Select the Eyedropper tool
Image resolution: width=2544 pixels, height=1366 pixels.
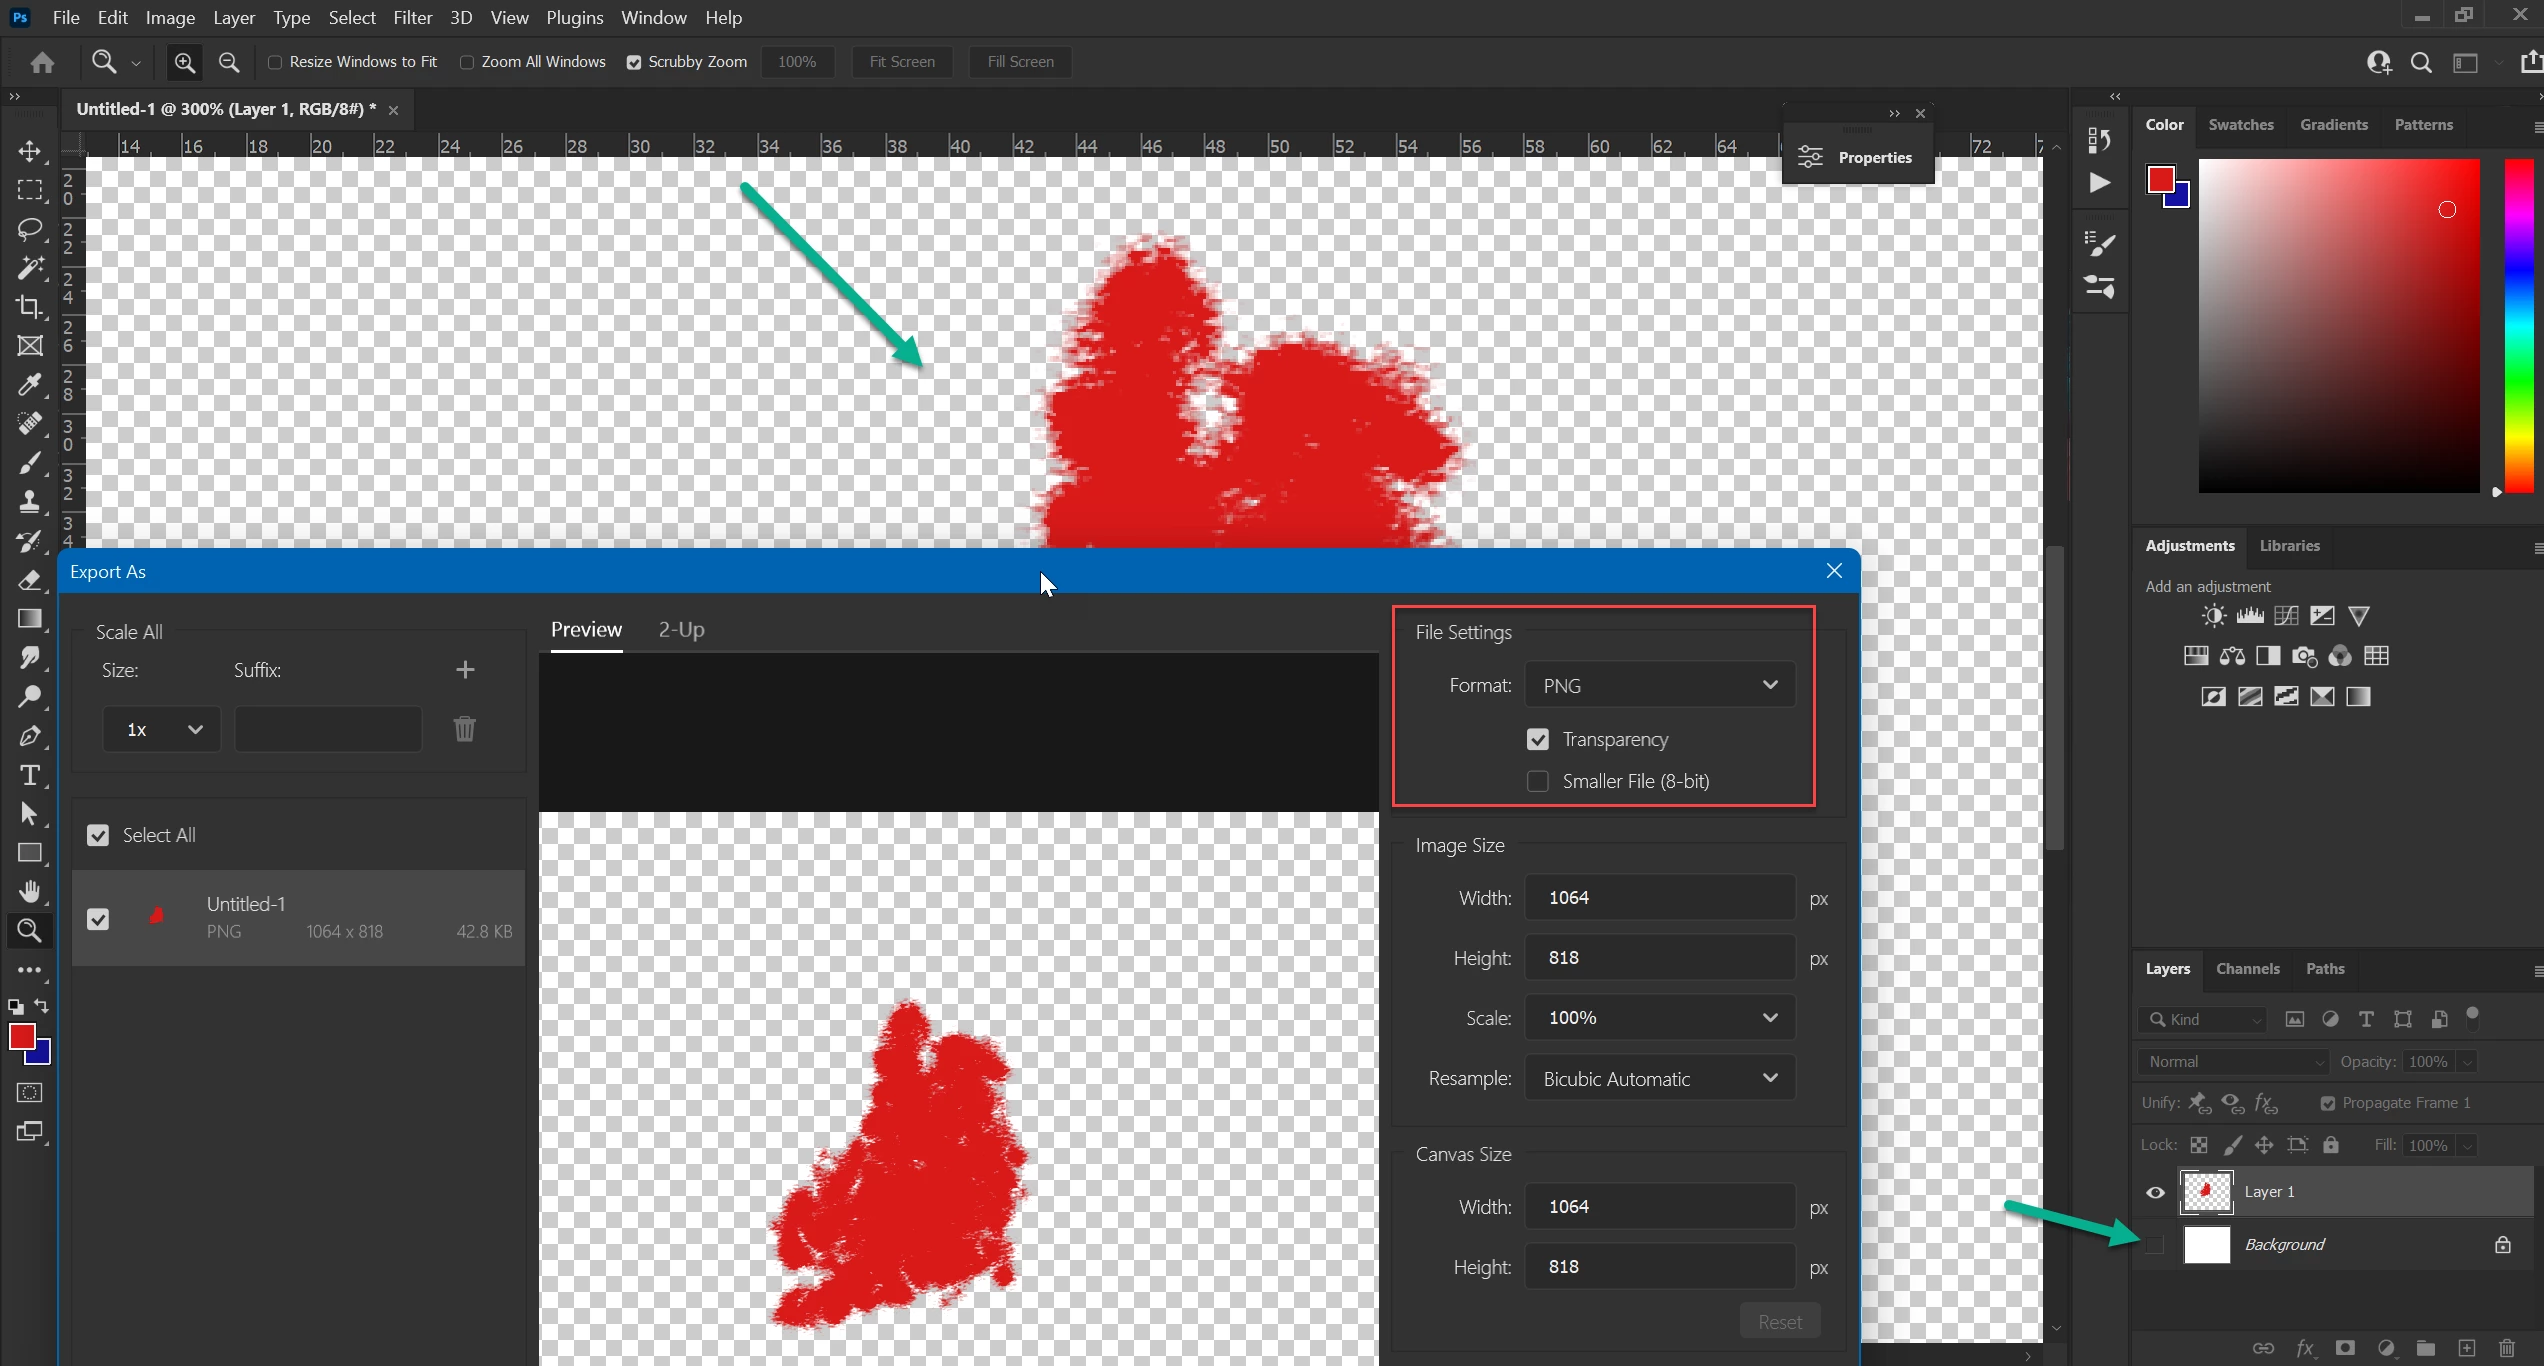[x=30, y=385]
